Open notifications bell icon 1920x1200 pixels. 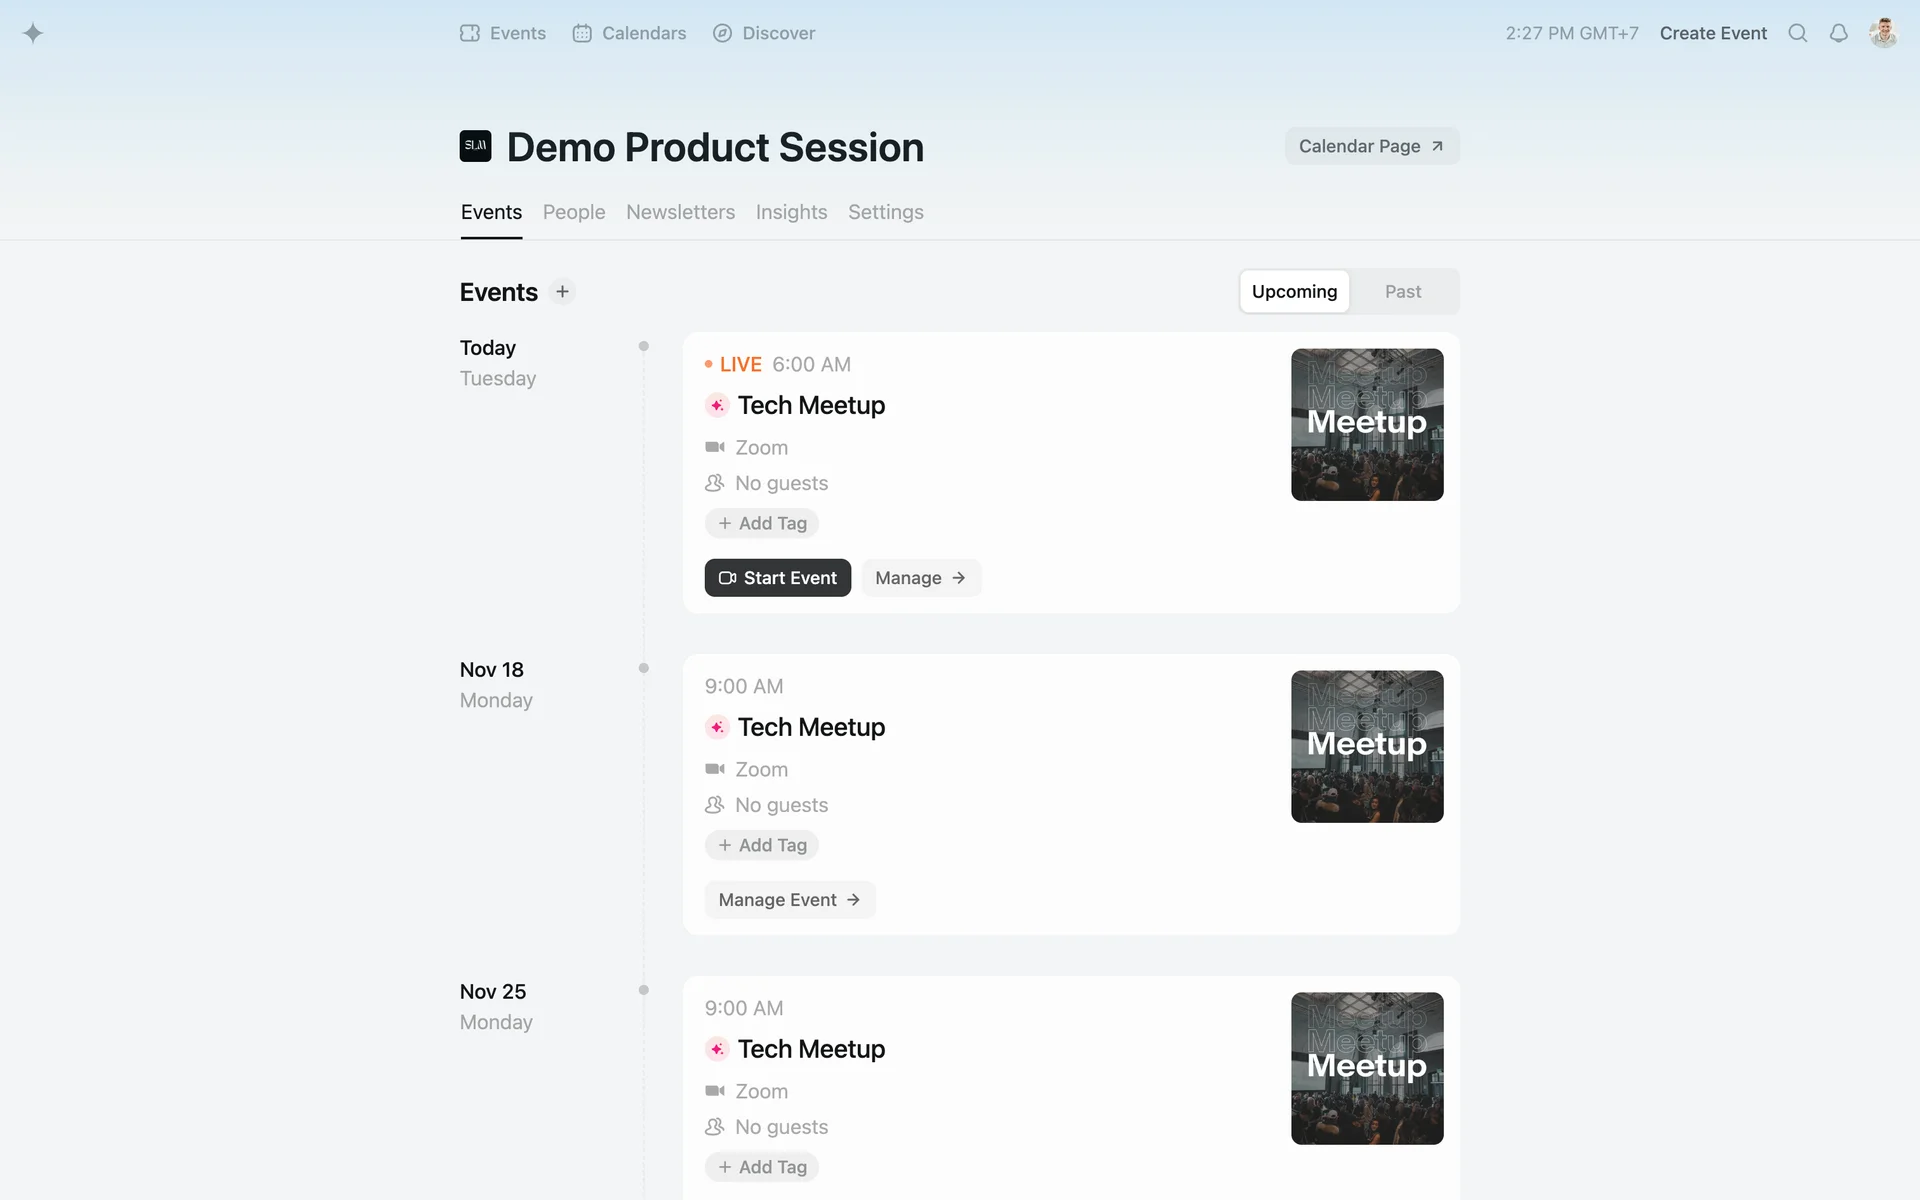click(1838, 33)
